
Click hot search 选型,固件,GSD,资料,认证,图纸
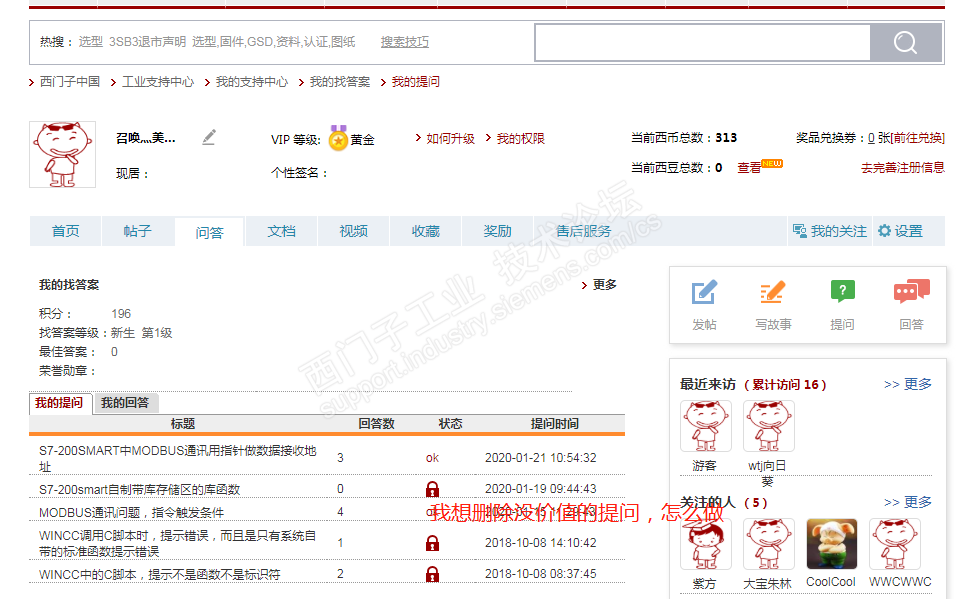point(274,42)
